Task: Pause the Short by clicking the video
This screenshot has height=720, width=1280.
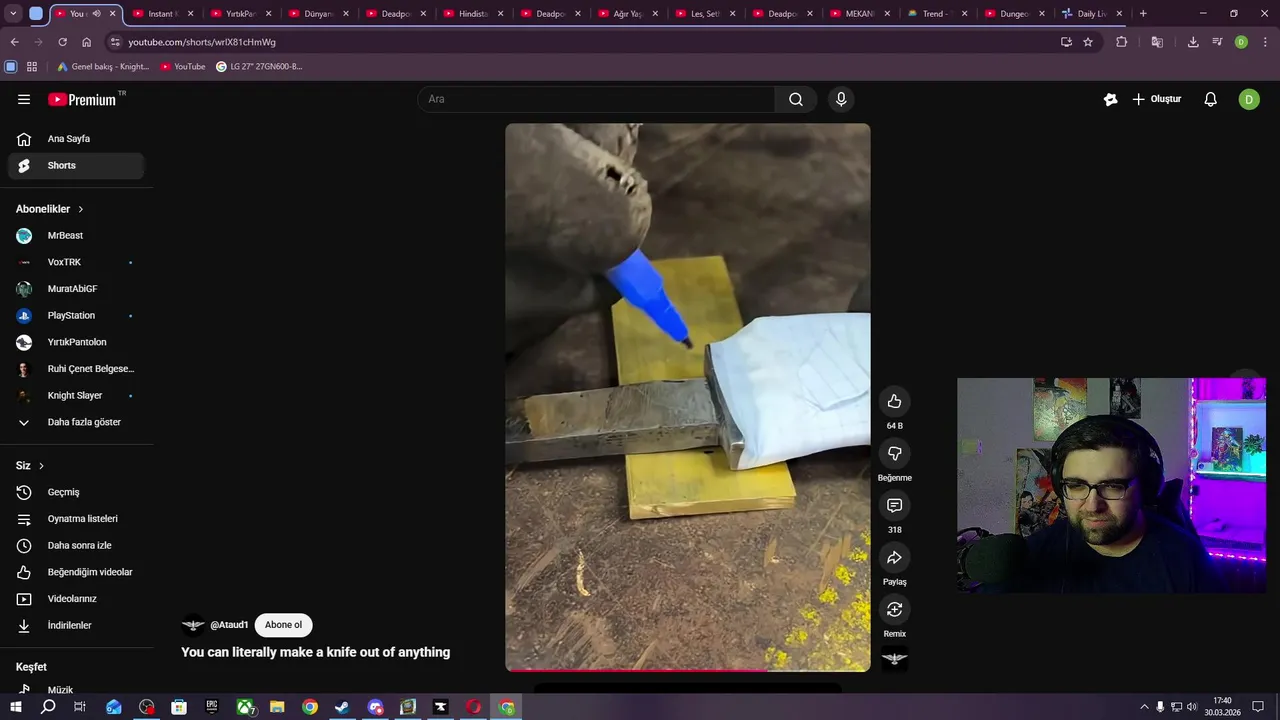Action: pyautogui.click(x=688, y=397)
